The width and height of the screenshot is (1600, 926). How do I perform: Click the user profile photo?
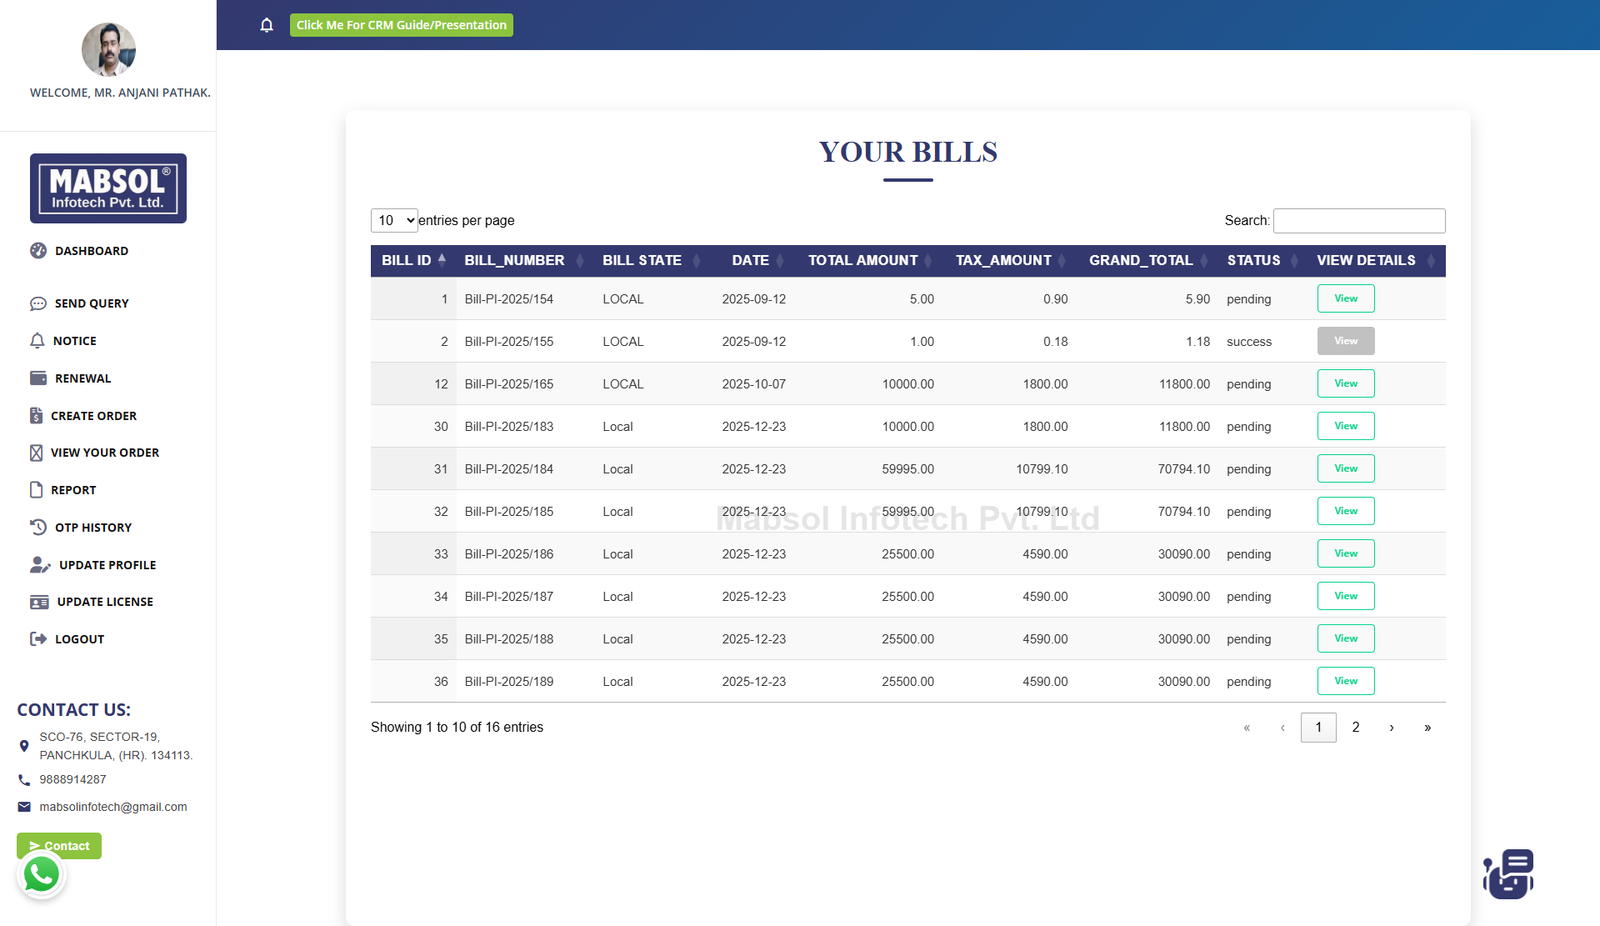pyautogui.click(x=108, y=50)
